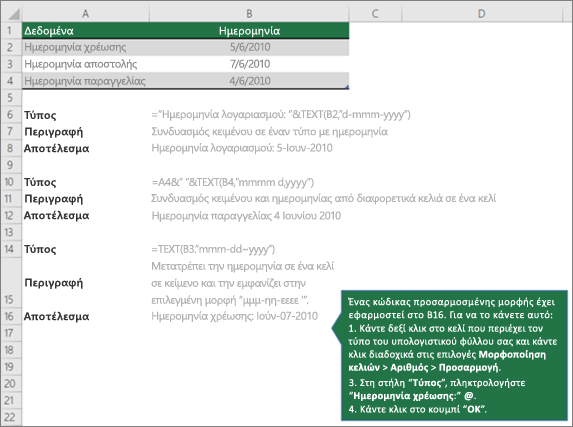
Task: Click the =TEXT(B3,"mmm-dd~yyyy") formula cell
Action: coord(213,249)
